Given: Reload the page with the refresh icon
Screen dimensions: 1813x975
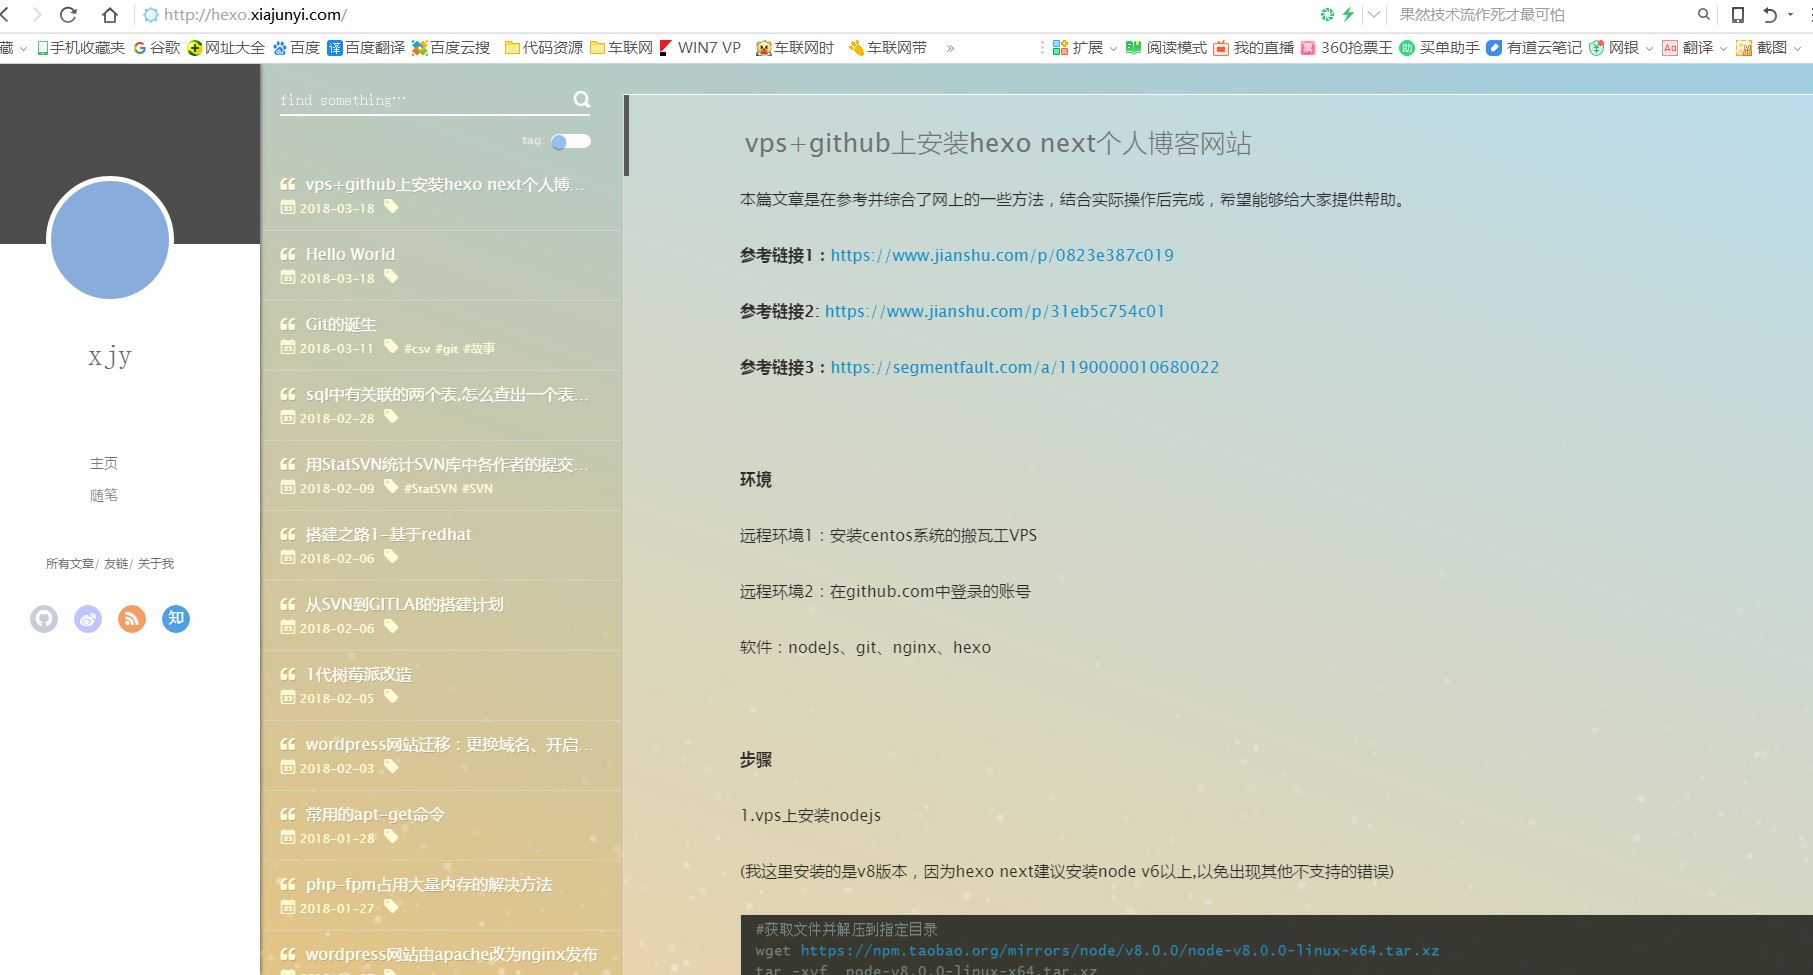Looking at the screenshot, I should [x=68, y=15].
